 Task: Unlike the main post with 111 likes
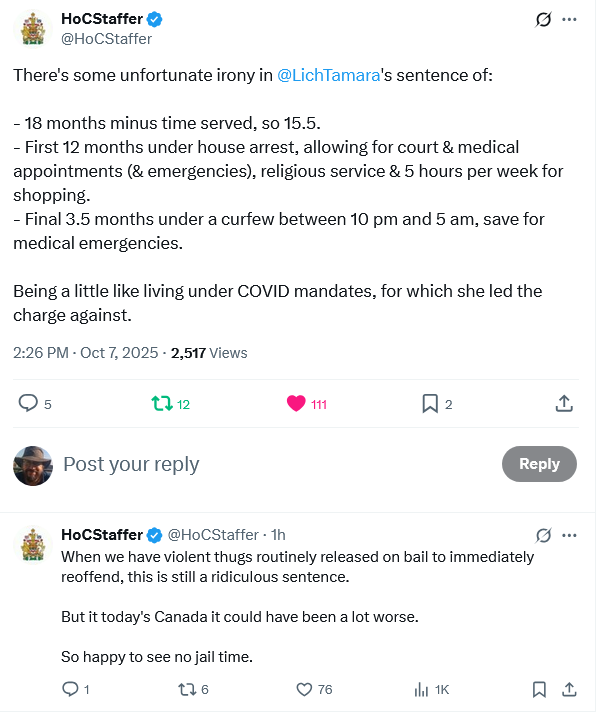(x=296, y=403)
